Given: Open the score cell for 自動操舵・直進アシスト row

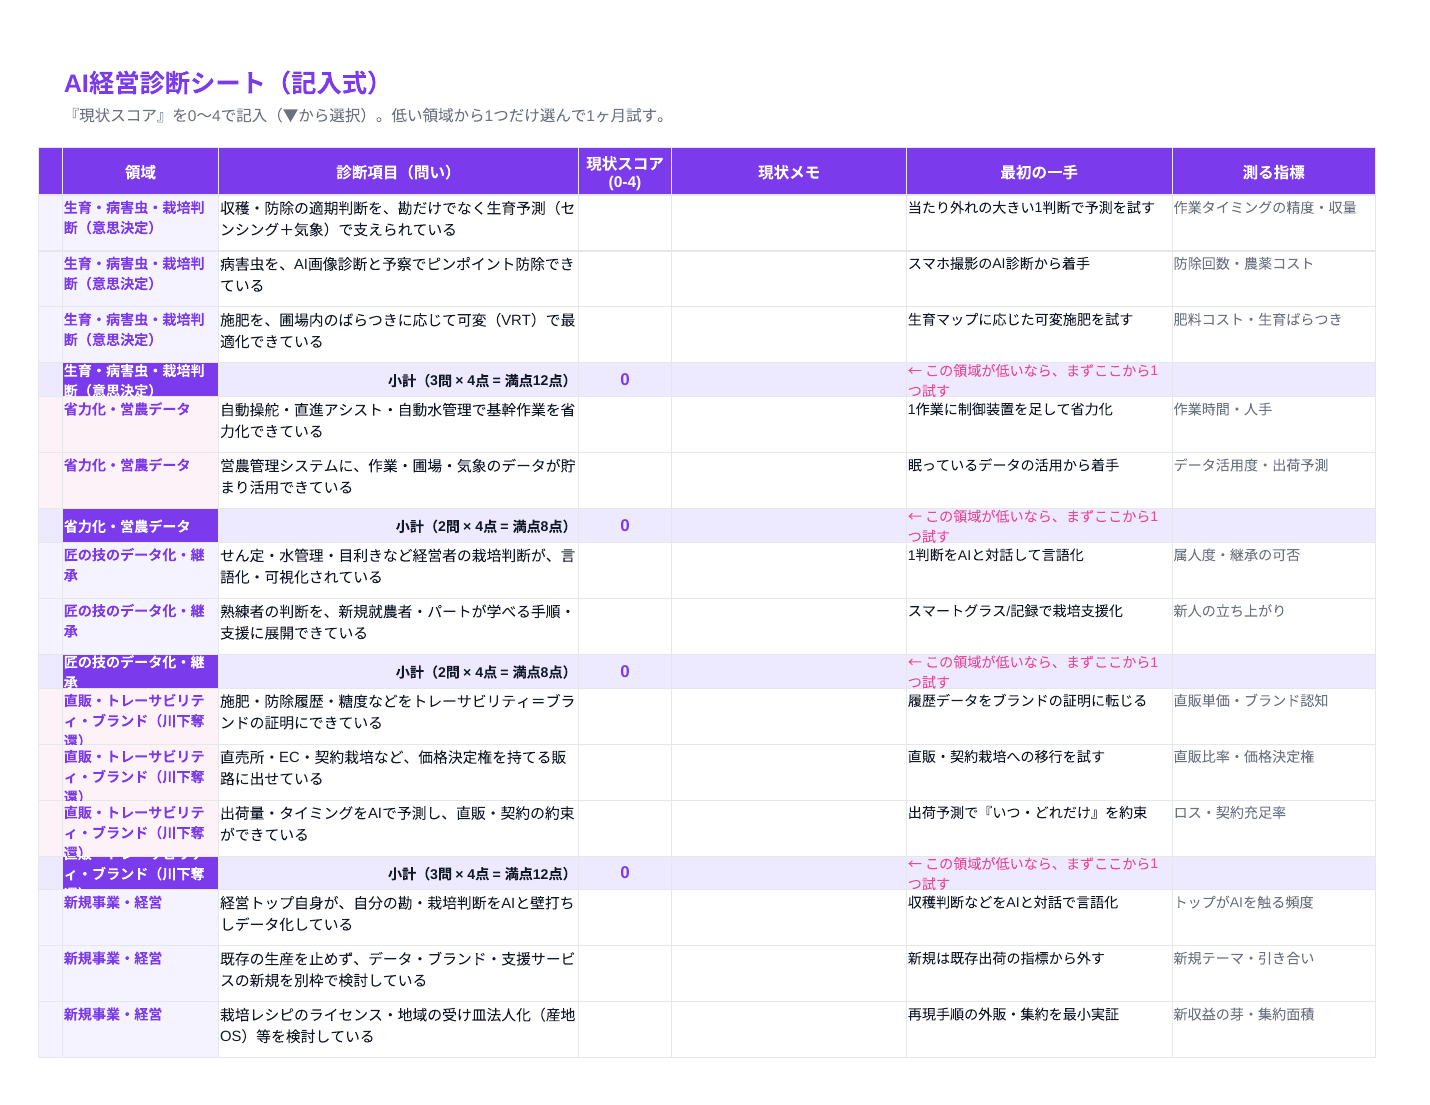Looking at the screenshot, I should point(625,425).
